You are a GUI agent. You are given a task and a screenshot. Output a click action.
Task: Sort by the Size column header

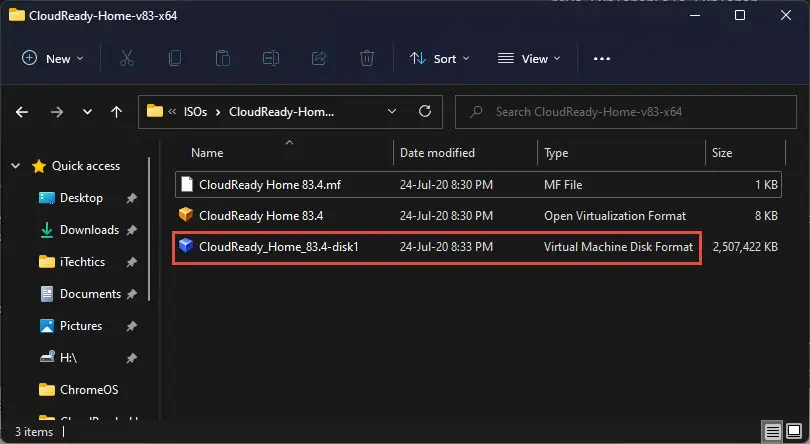tap(722, 153)
